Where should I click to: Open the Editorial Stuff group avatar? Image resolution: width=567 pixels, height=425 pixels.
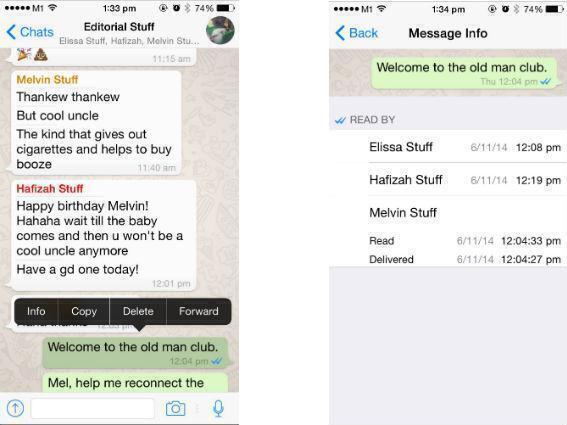click(220, 30)
